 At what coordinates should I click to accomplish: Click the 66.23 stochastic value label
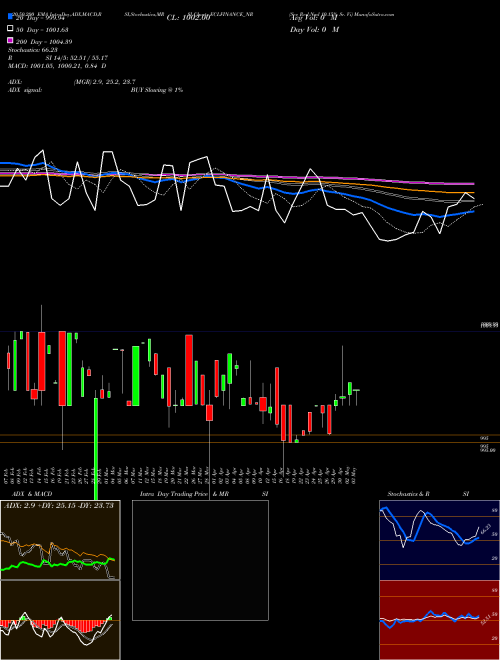coord(486,530)
